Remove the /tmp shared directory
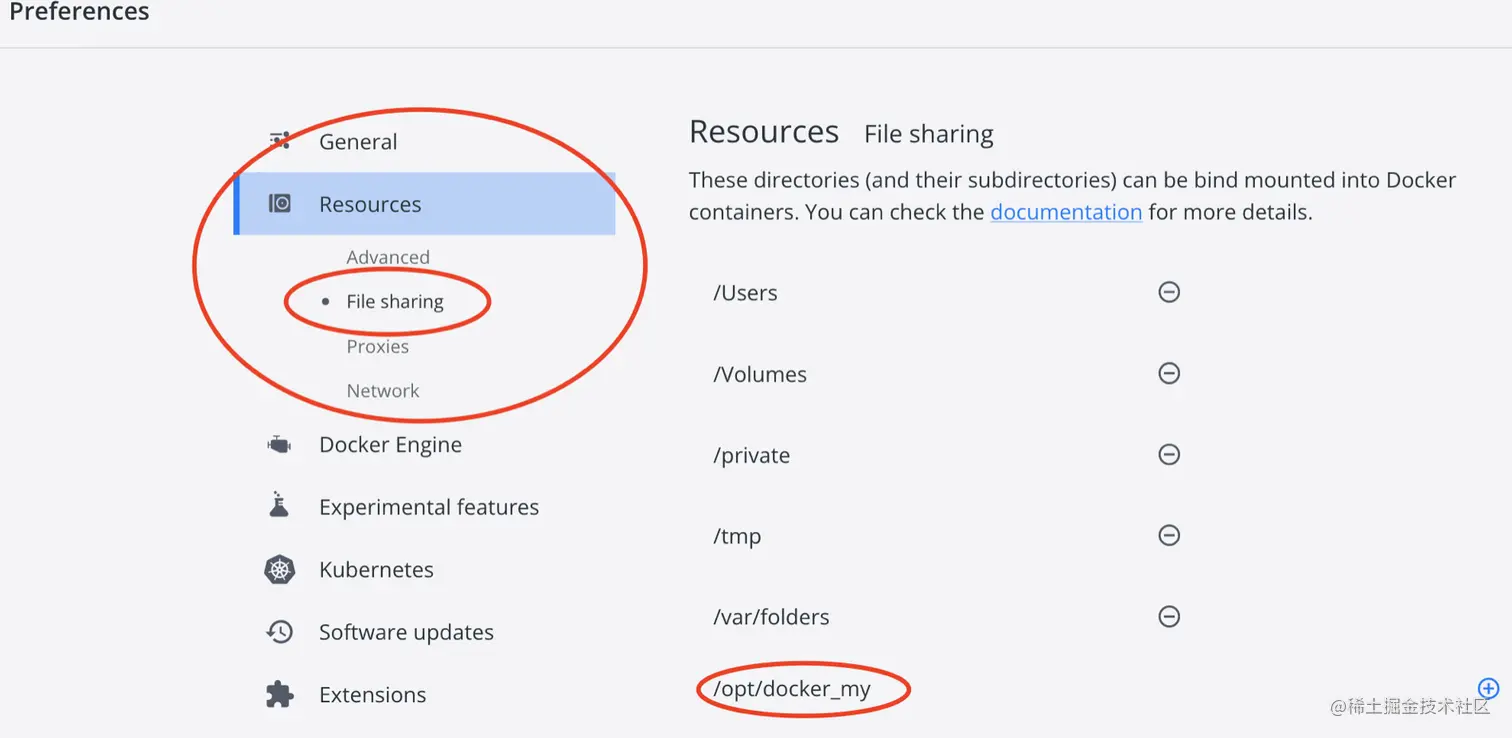This screenshot has height=738, width=1512. (1169, 535)
